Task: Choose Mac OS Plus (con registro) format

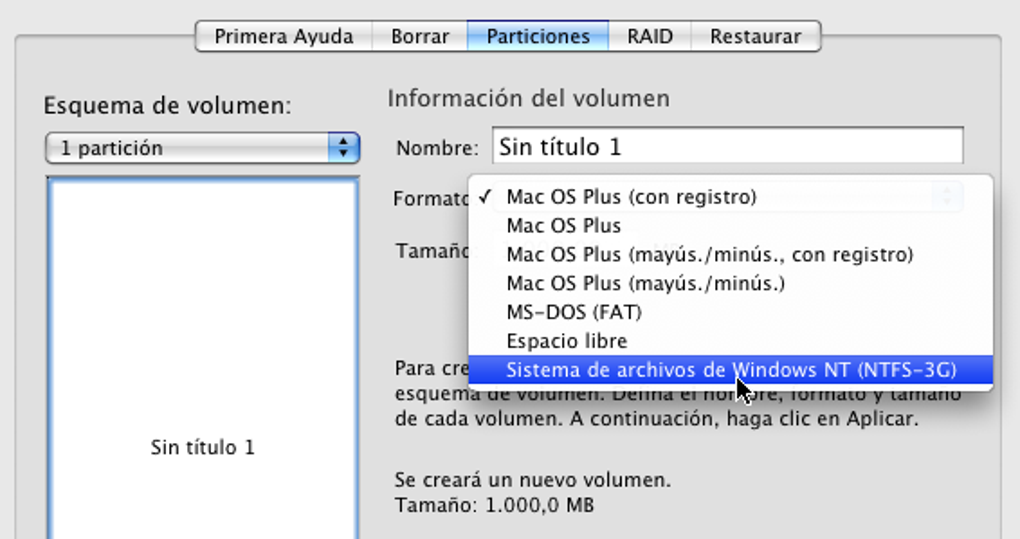Action: [731, 197]
